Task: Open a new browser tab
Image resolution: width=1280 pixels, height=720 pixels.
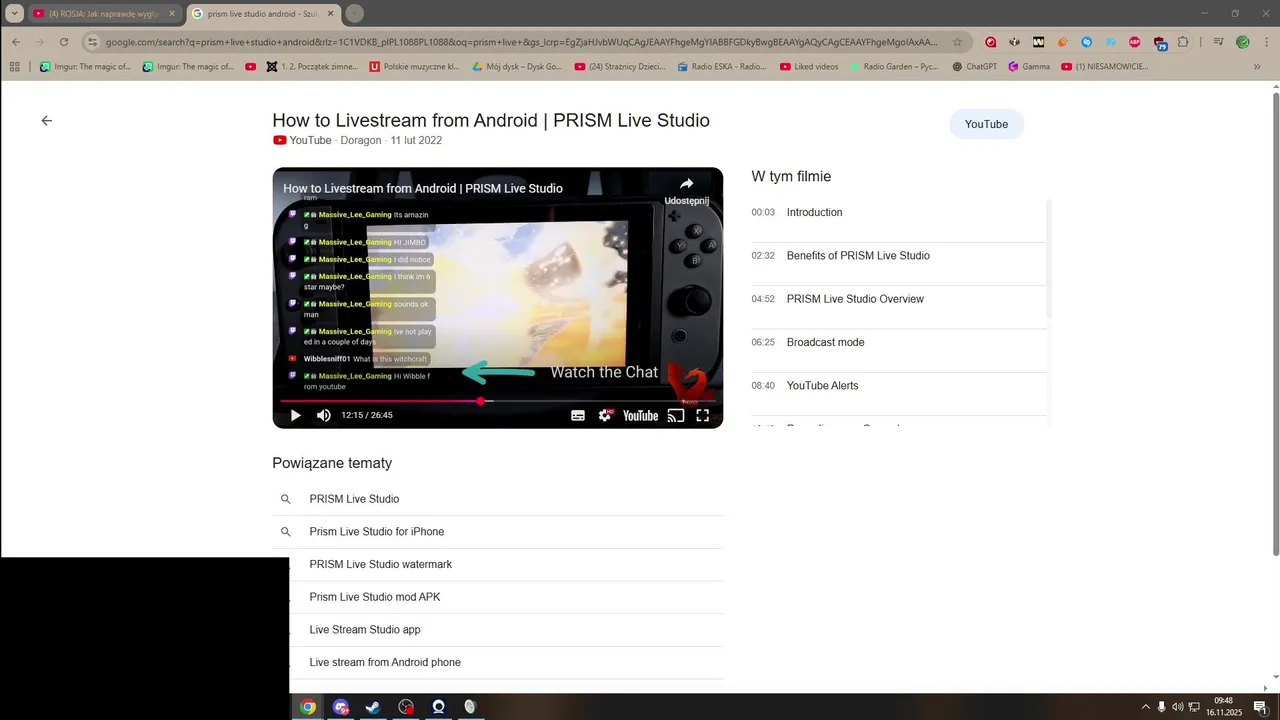Action: (354, 14)
